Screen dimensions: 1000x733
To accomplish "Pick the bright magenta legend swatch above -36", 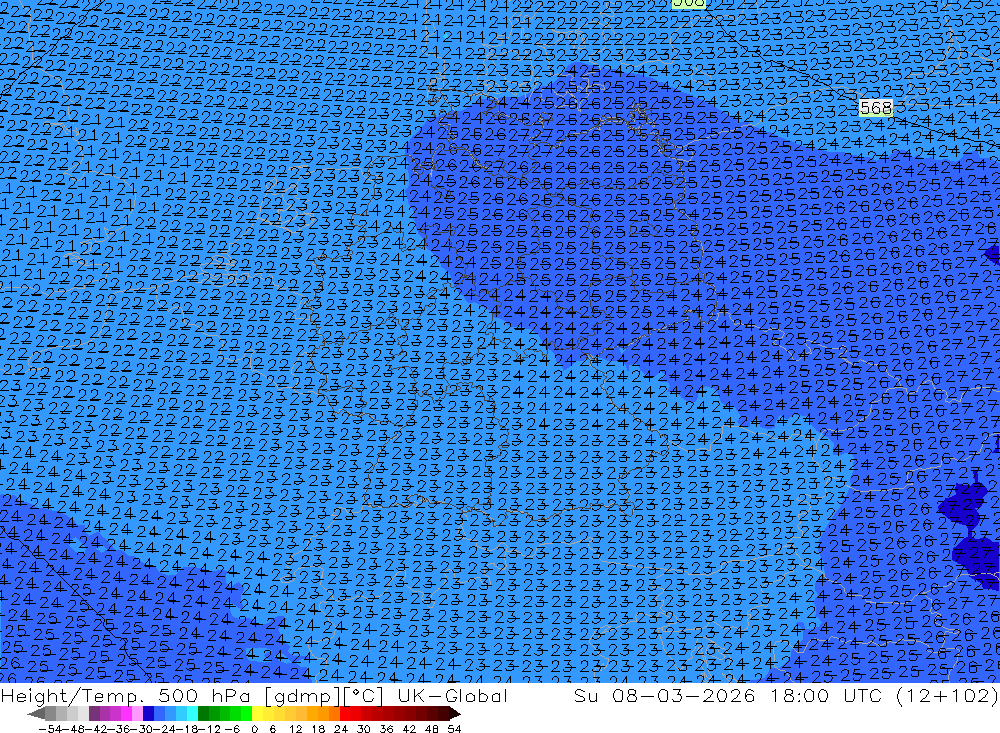I will pos(126,713).
